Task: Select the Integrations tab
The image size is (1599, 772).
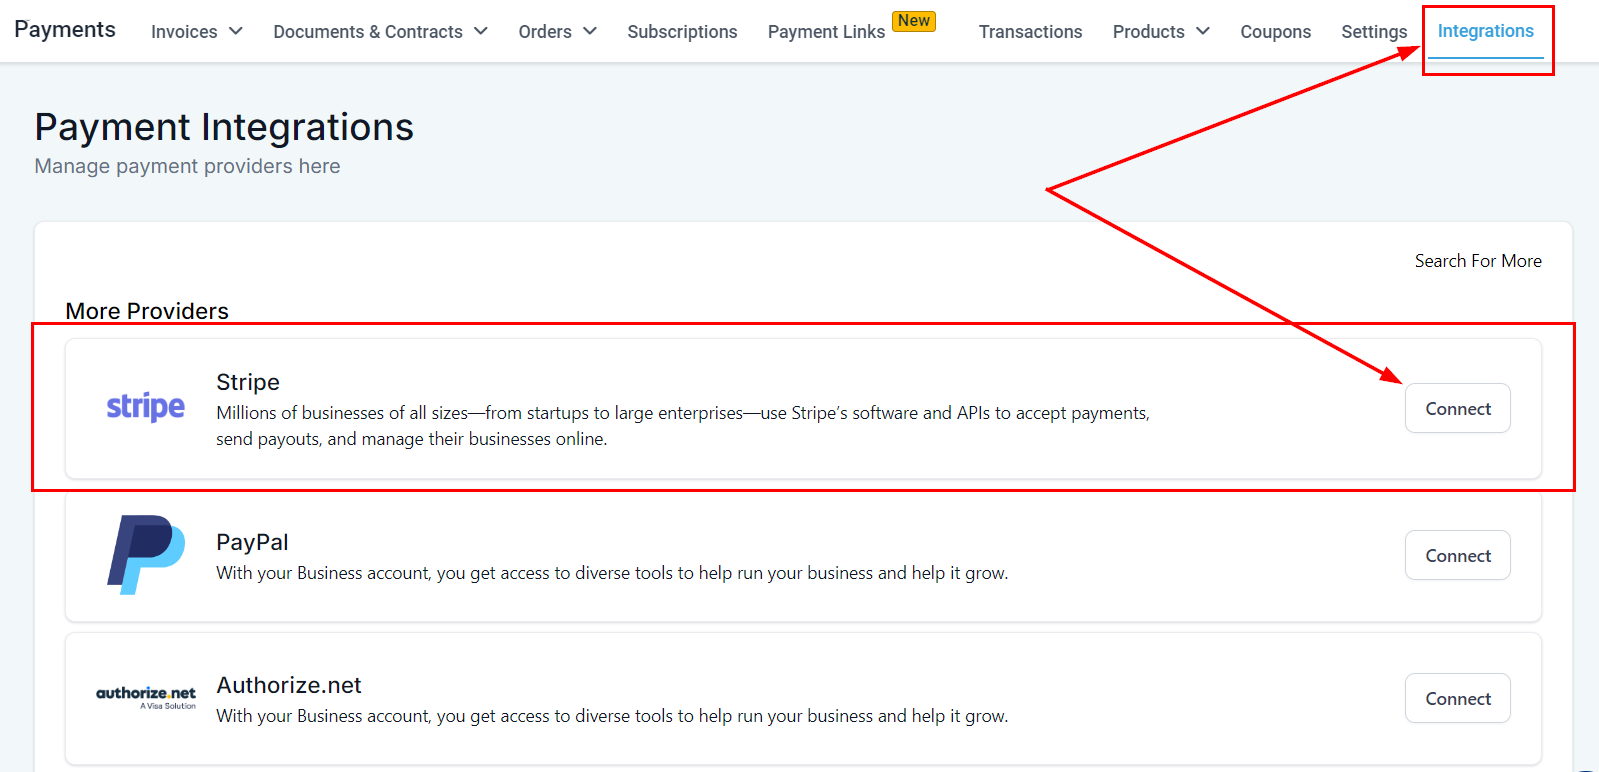Action: 1486,31
